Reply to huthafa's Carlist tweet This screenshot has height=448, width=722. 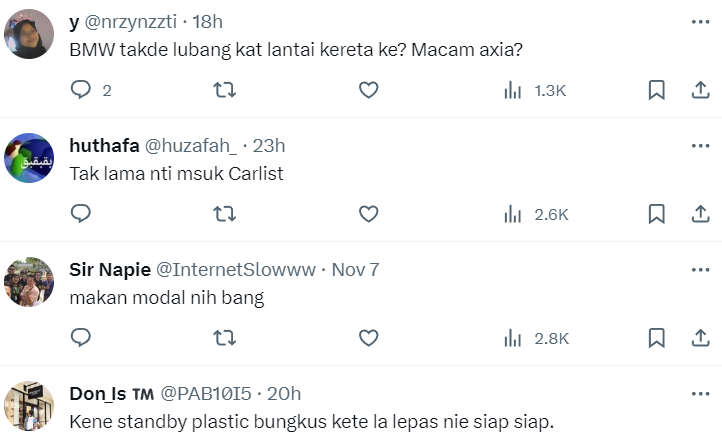(x=82, y=213)
